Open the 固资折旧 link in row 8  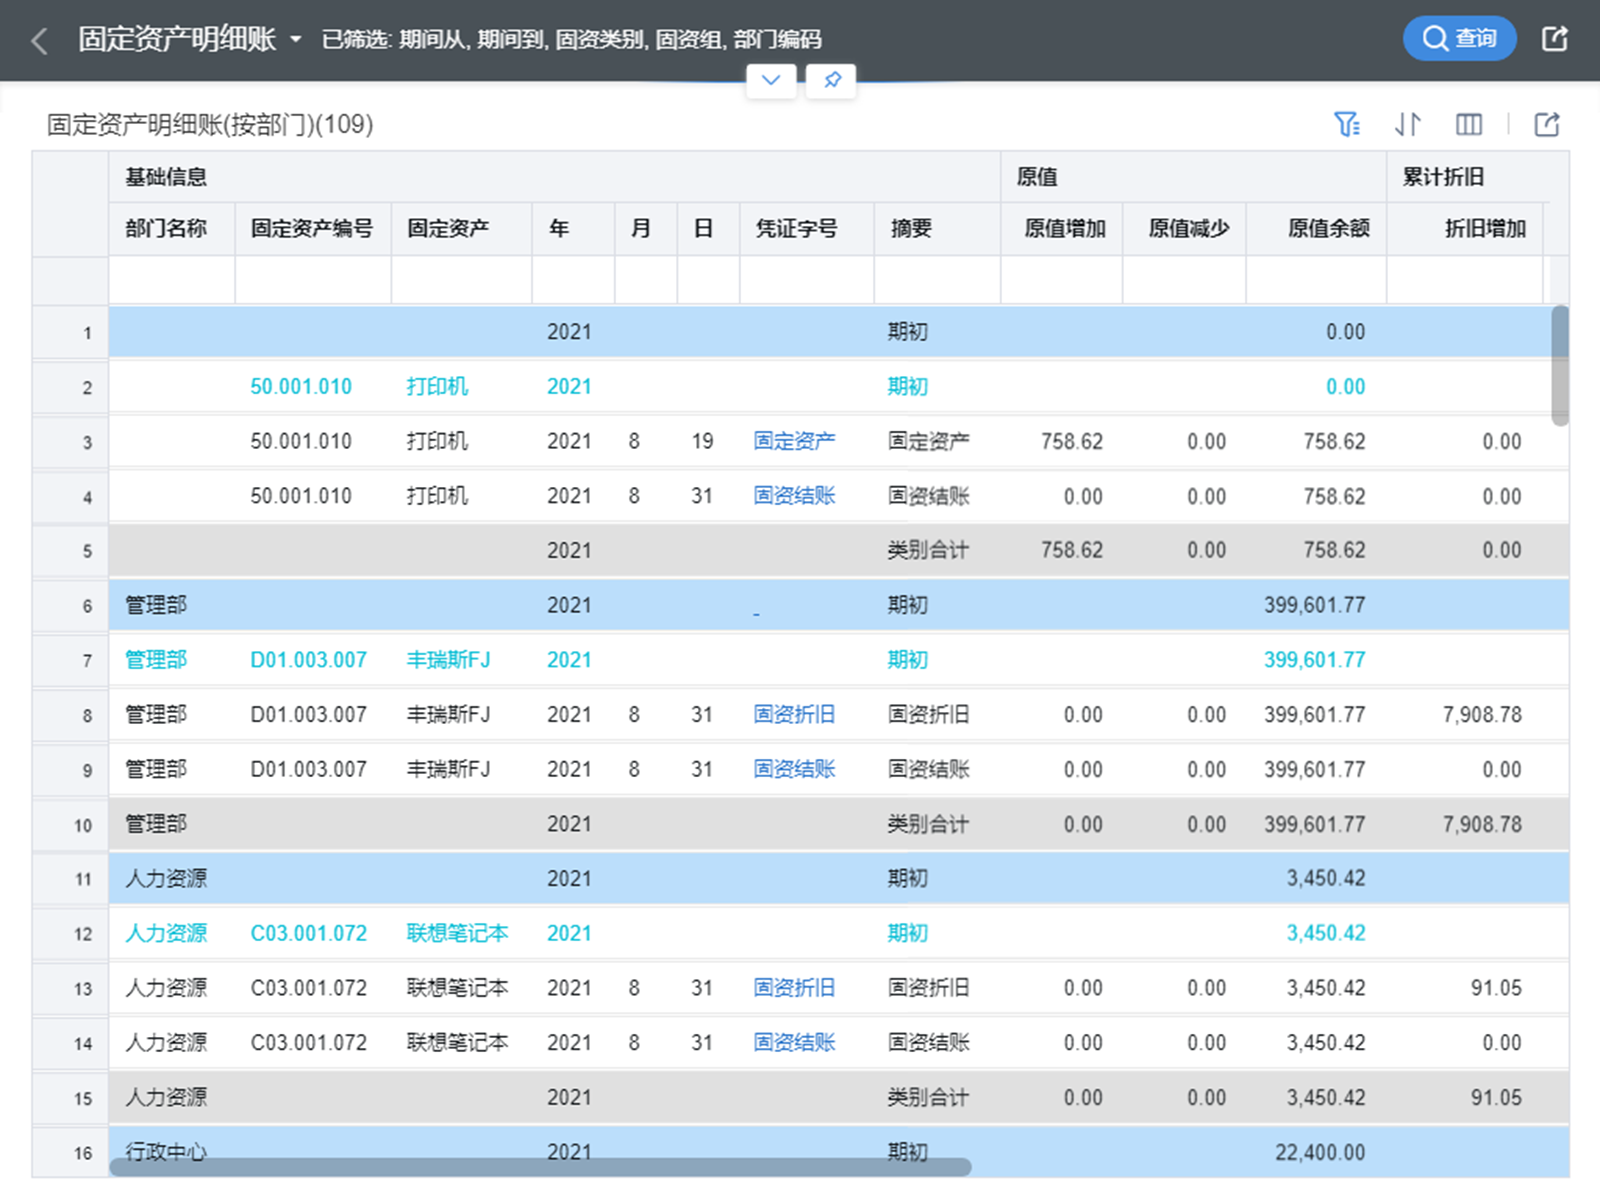(794, 715)
